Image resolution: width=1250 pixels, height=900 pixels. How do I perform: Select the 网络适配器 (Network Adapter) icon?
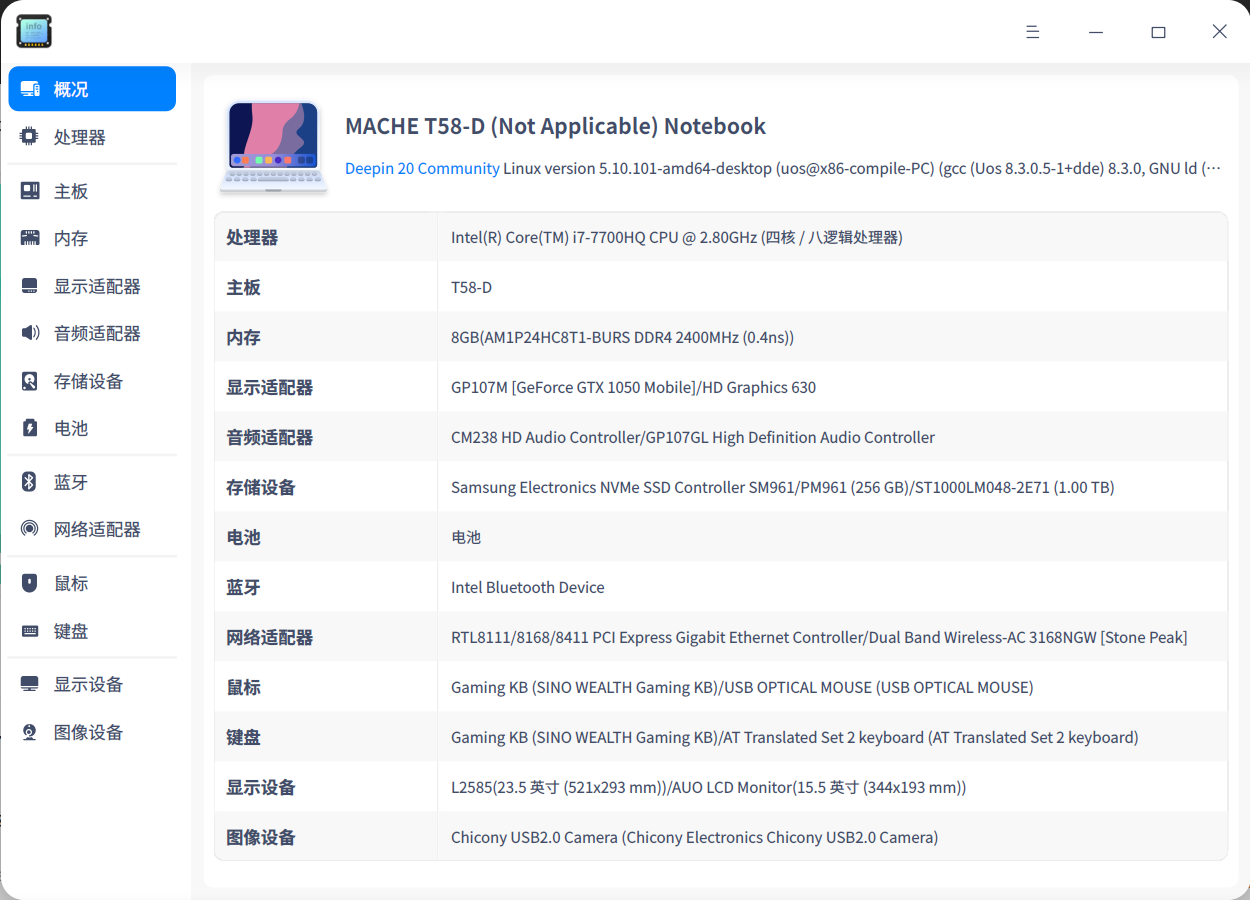[x=30, y=529]
